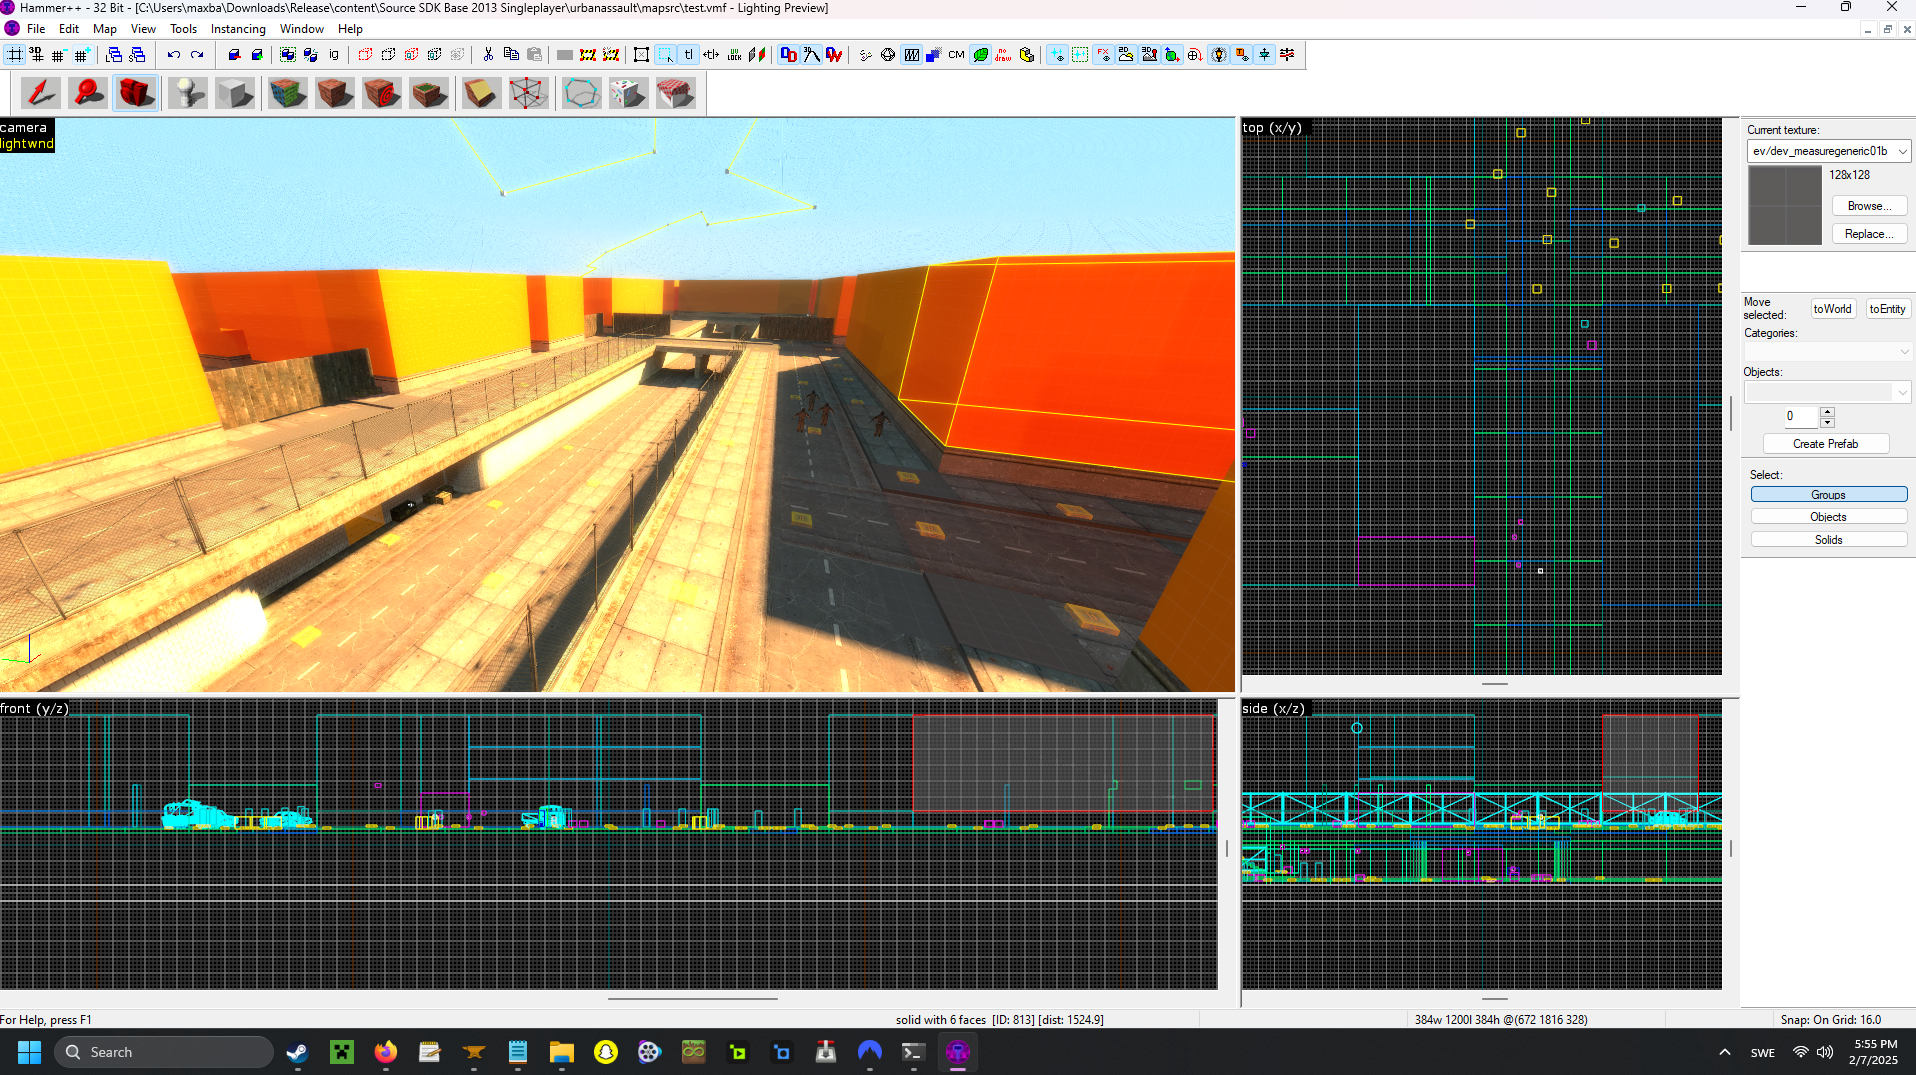Set selection mode to Objects

coord(1828,517)
